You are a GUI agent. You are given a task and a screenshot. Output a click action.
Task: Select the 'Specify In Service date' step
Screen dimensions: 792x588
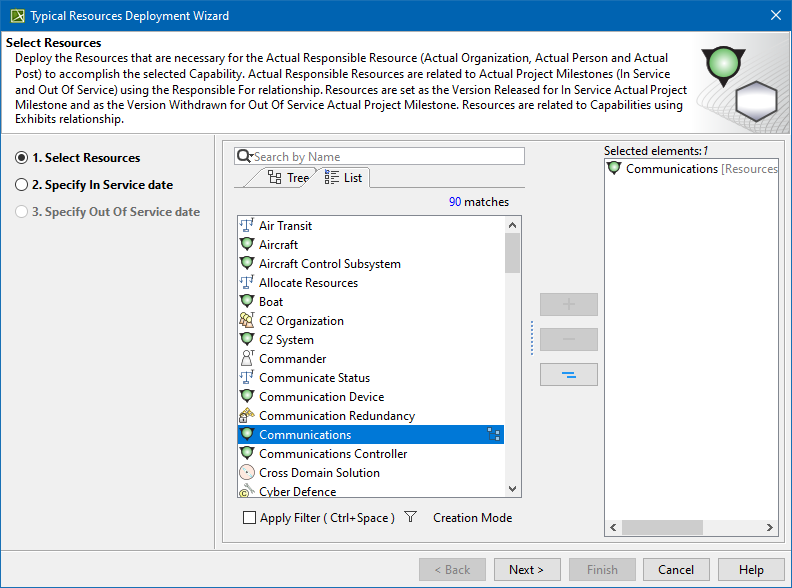point(22,185)
